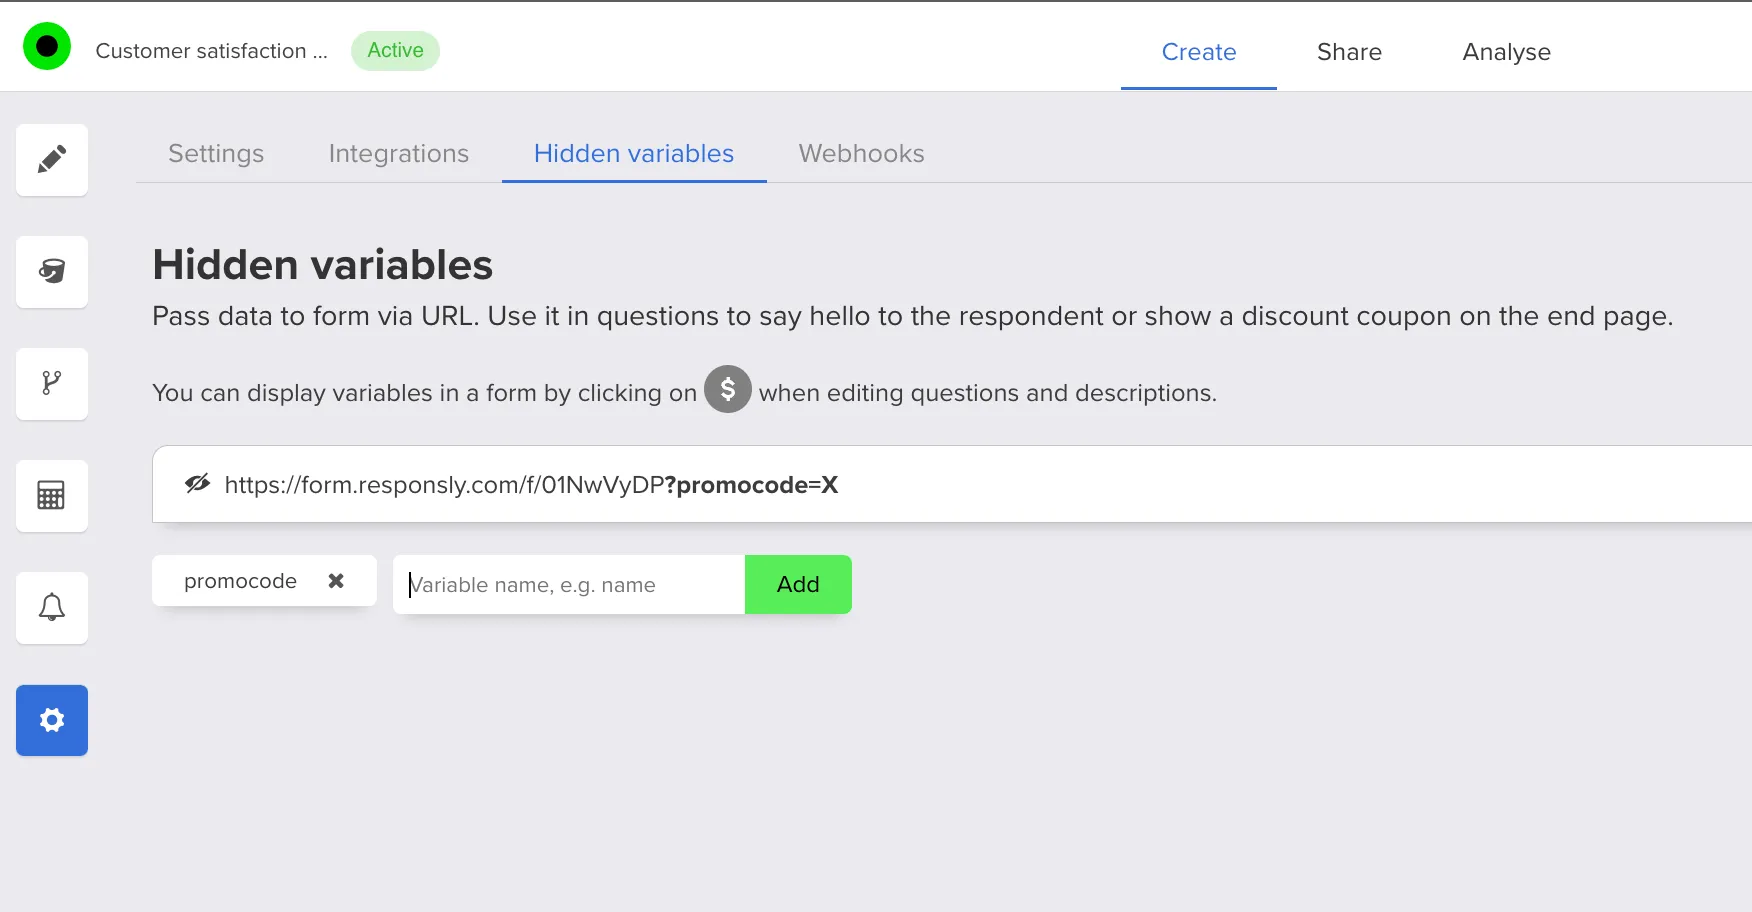Viewport: 1752px width, 912px height.
Task: Select the calculator icon in the sidebar
Action: tap(52, 496)
